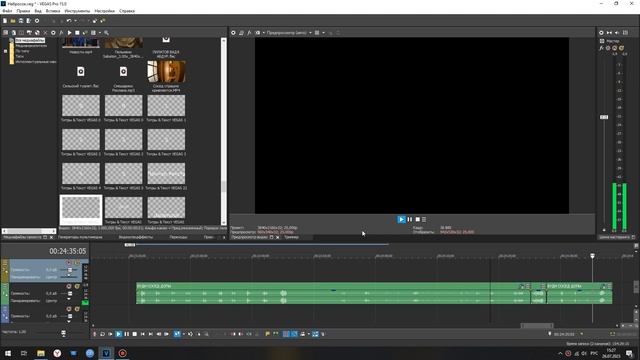Open the View menu (Вид)
Image resolution: width=640 pixels, height=360 pixels.
pos(38,11)
